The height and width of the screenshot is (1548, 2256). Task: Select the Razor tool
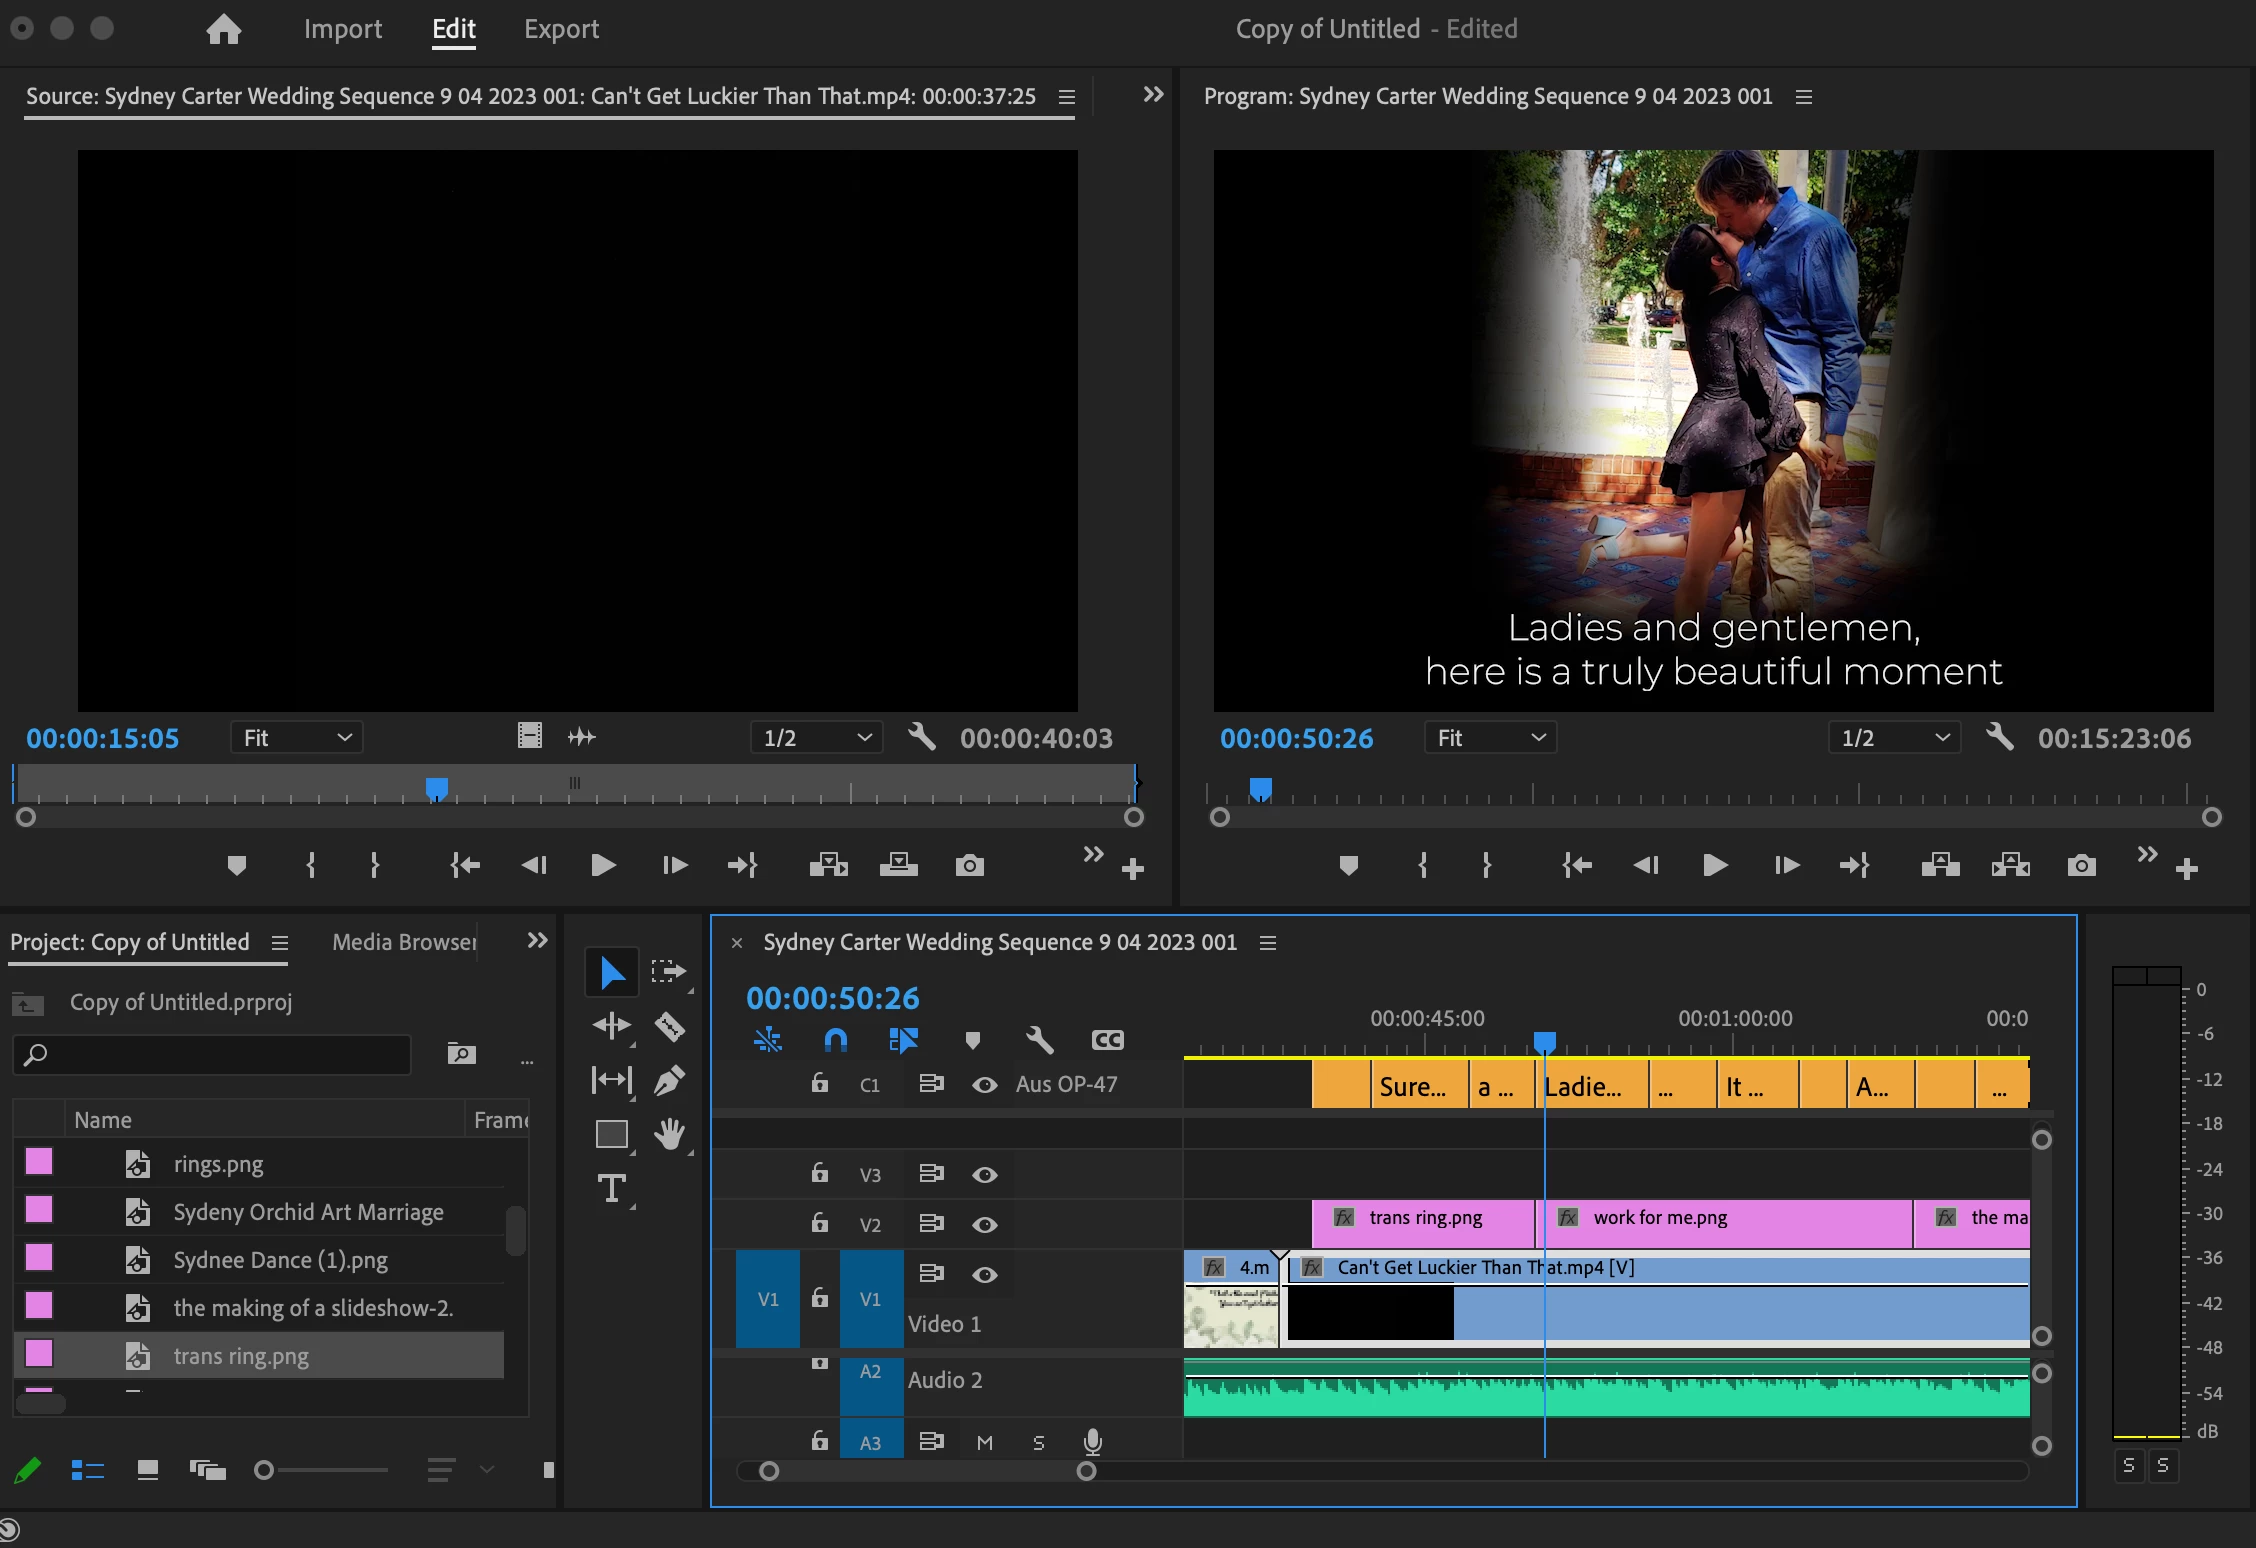(669, 1026)
